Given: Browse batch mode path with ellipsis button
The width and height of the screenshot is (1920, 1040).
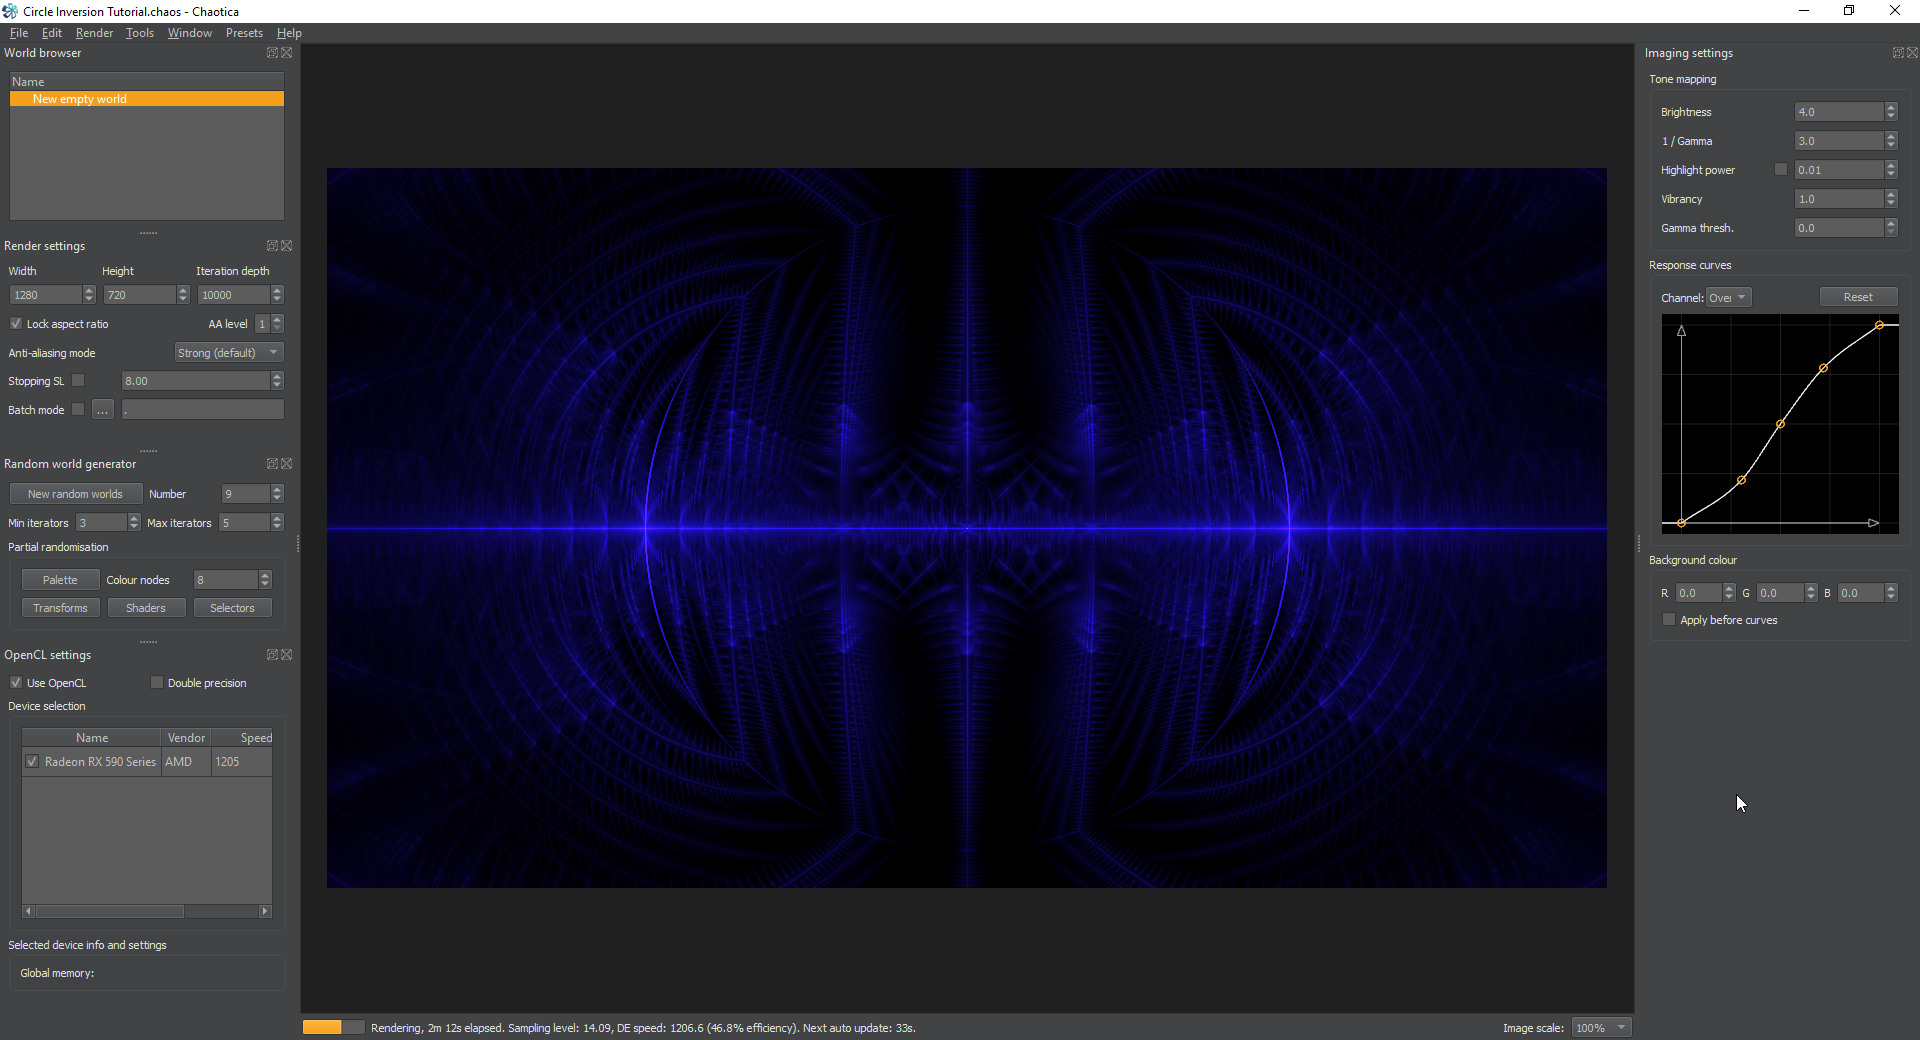Looking at the screenshot, I should 102,410.
